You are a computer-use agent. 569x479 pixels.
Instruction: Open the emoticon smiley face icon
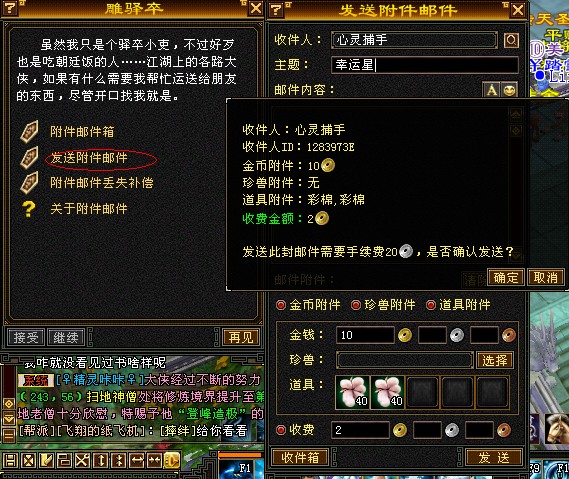(509, 89)
